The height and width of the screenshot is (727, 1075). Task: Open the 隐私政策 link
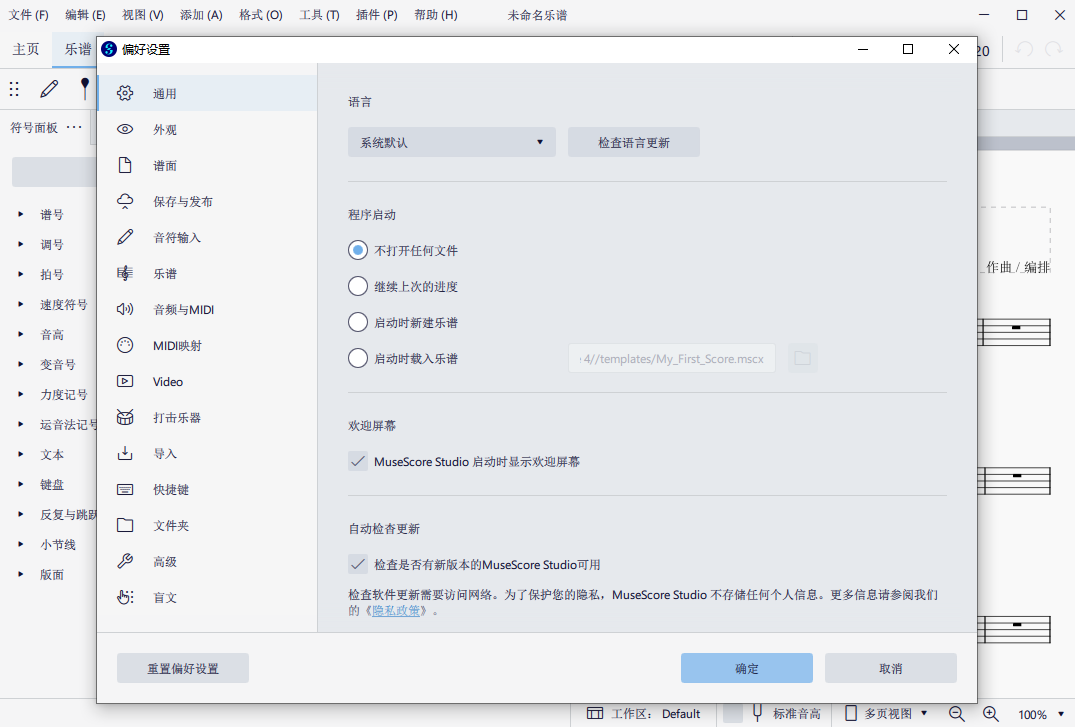pyautogui.click(x=396, y=610)
